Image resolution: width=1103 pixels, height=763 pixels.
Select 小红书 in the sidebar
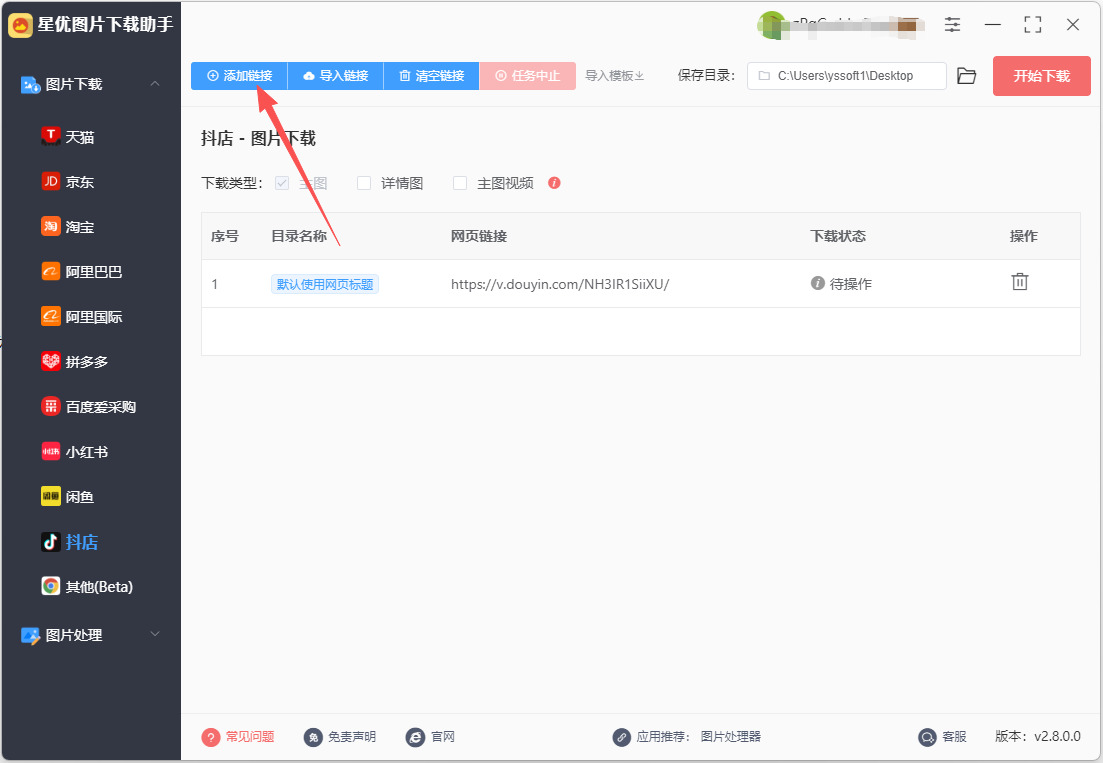point(75,451)
